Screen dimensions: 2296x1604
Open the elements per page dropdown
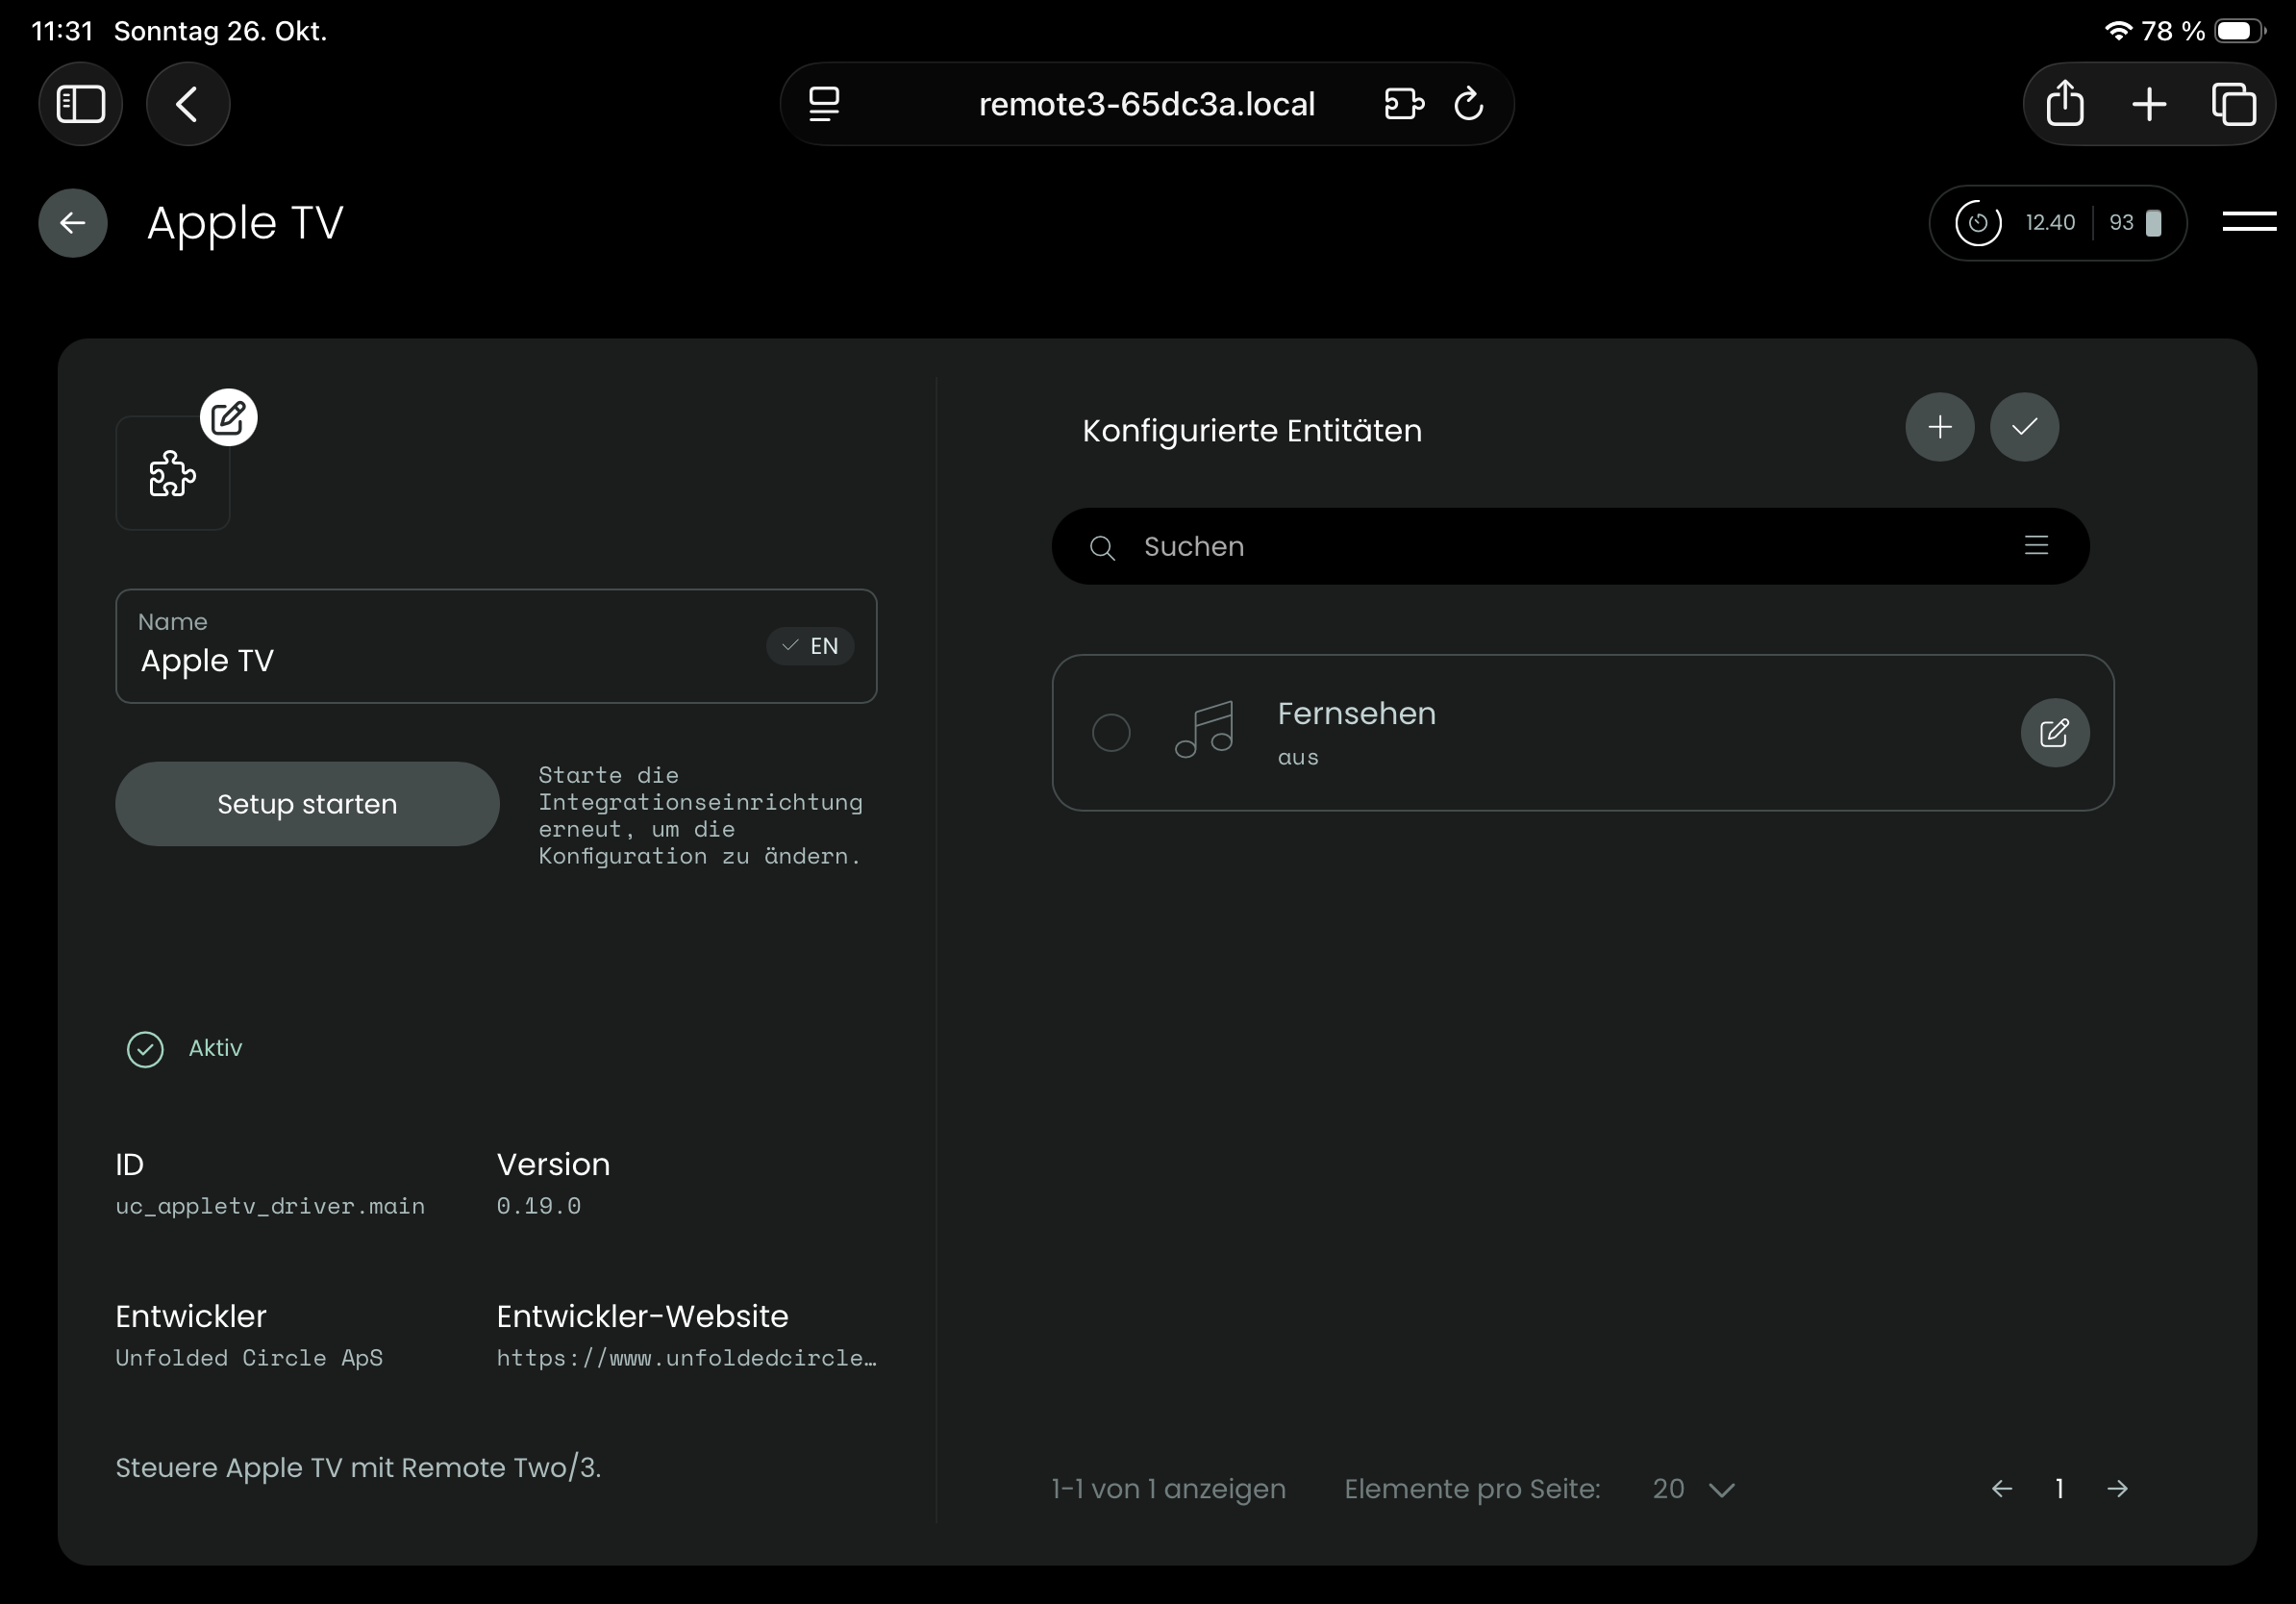1692,1489
